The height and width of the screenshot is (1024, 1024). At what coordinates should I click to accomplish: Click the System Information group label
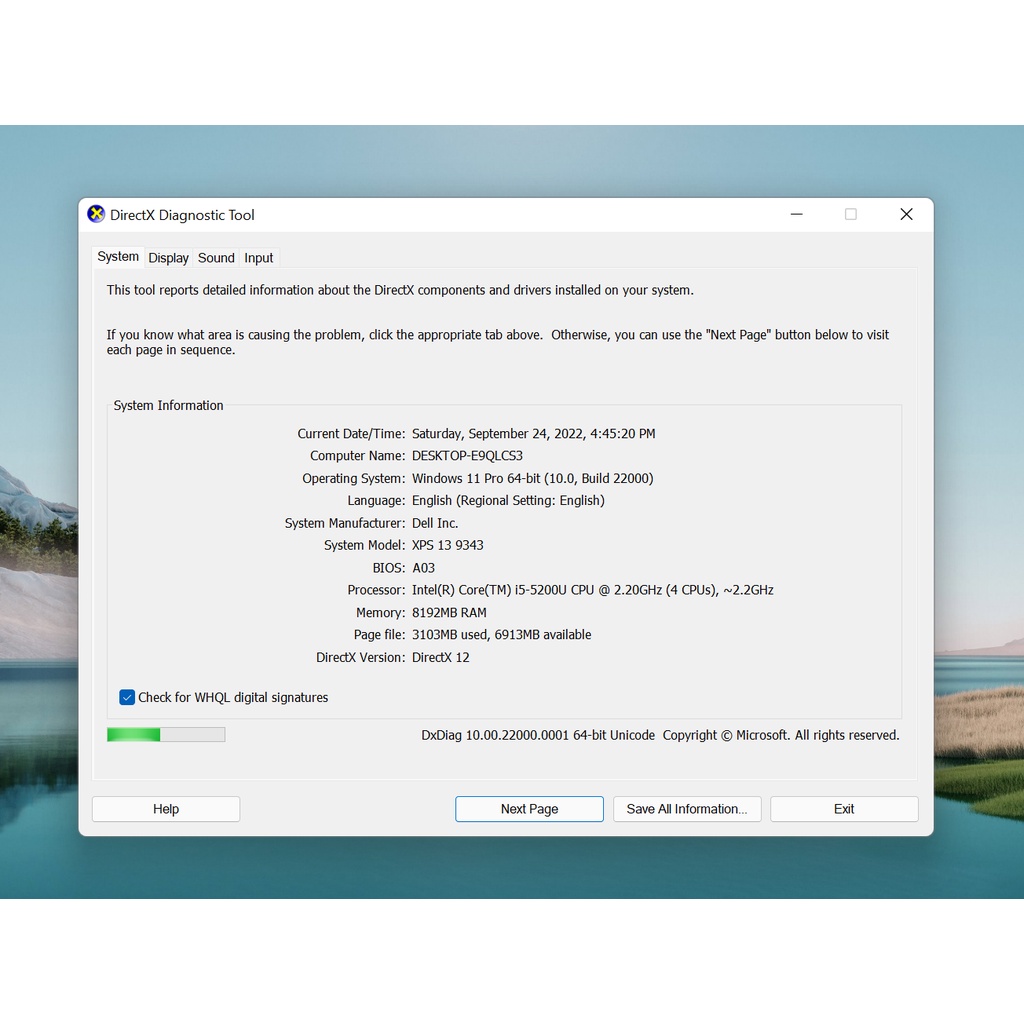[168, 406]
